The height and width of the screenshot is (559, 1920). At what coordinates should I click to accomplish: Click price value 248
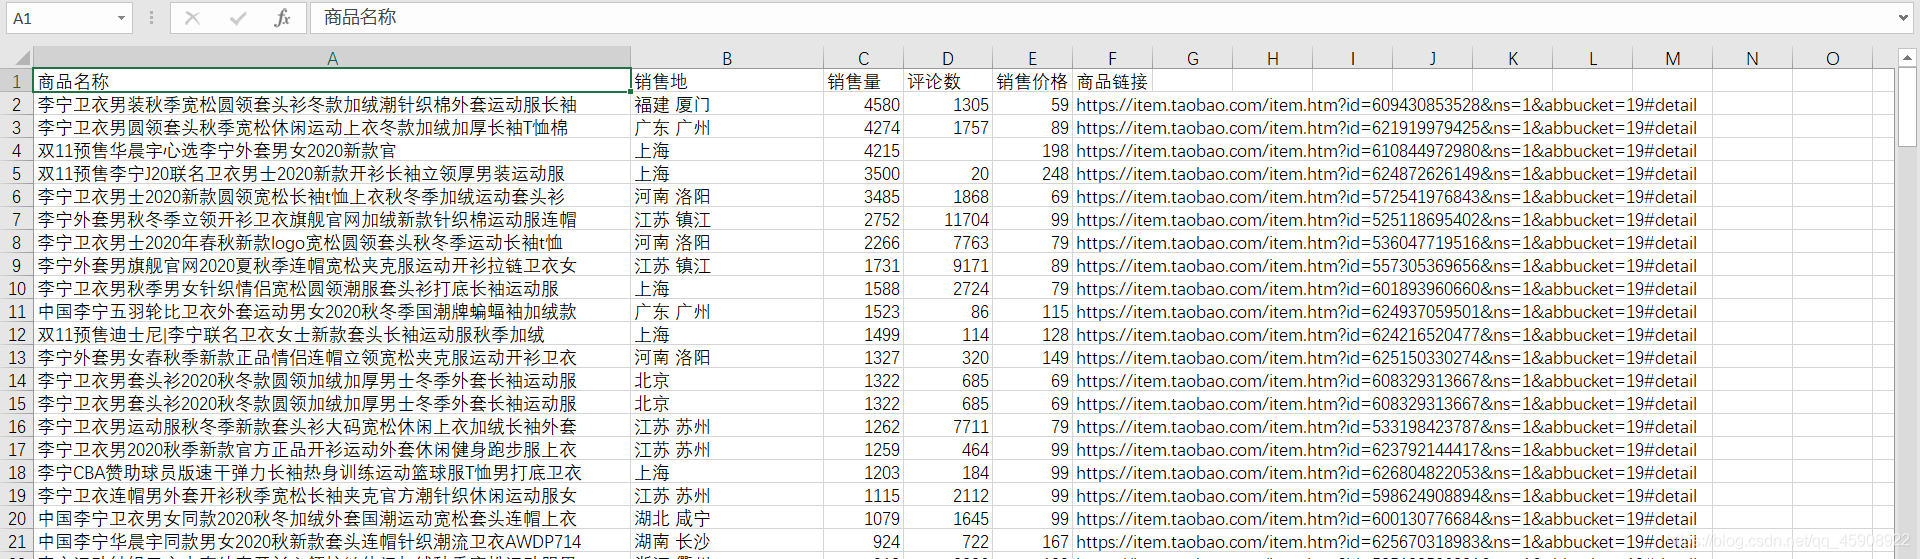[1032, 173]
